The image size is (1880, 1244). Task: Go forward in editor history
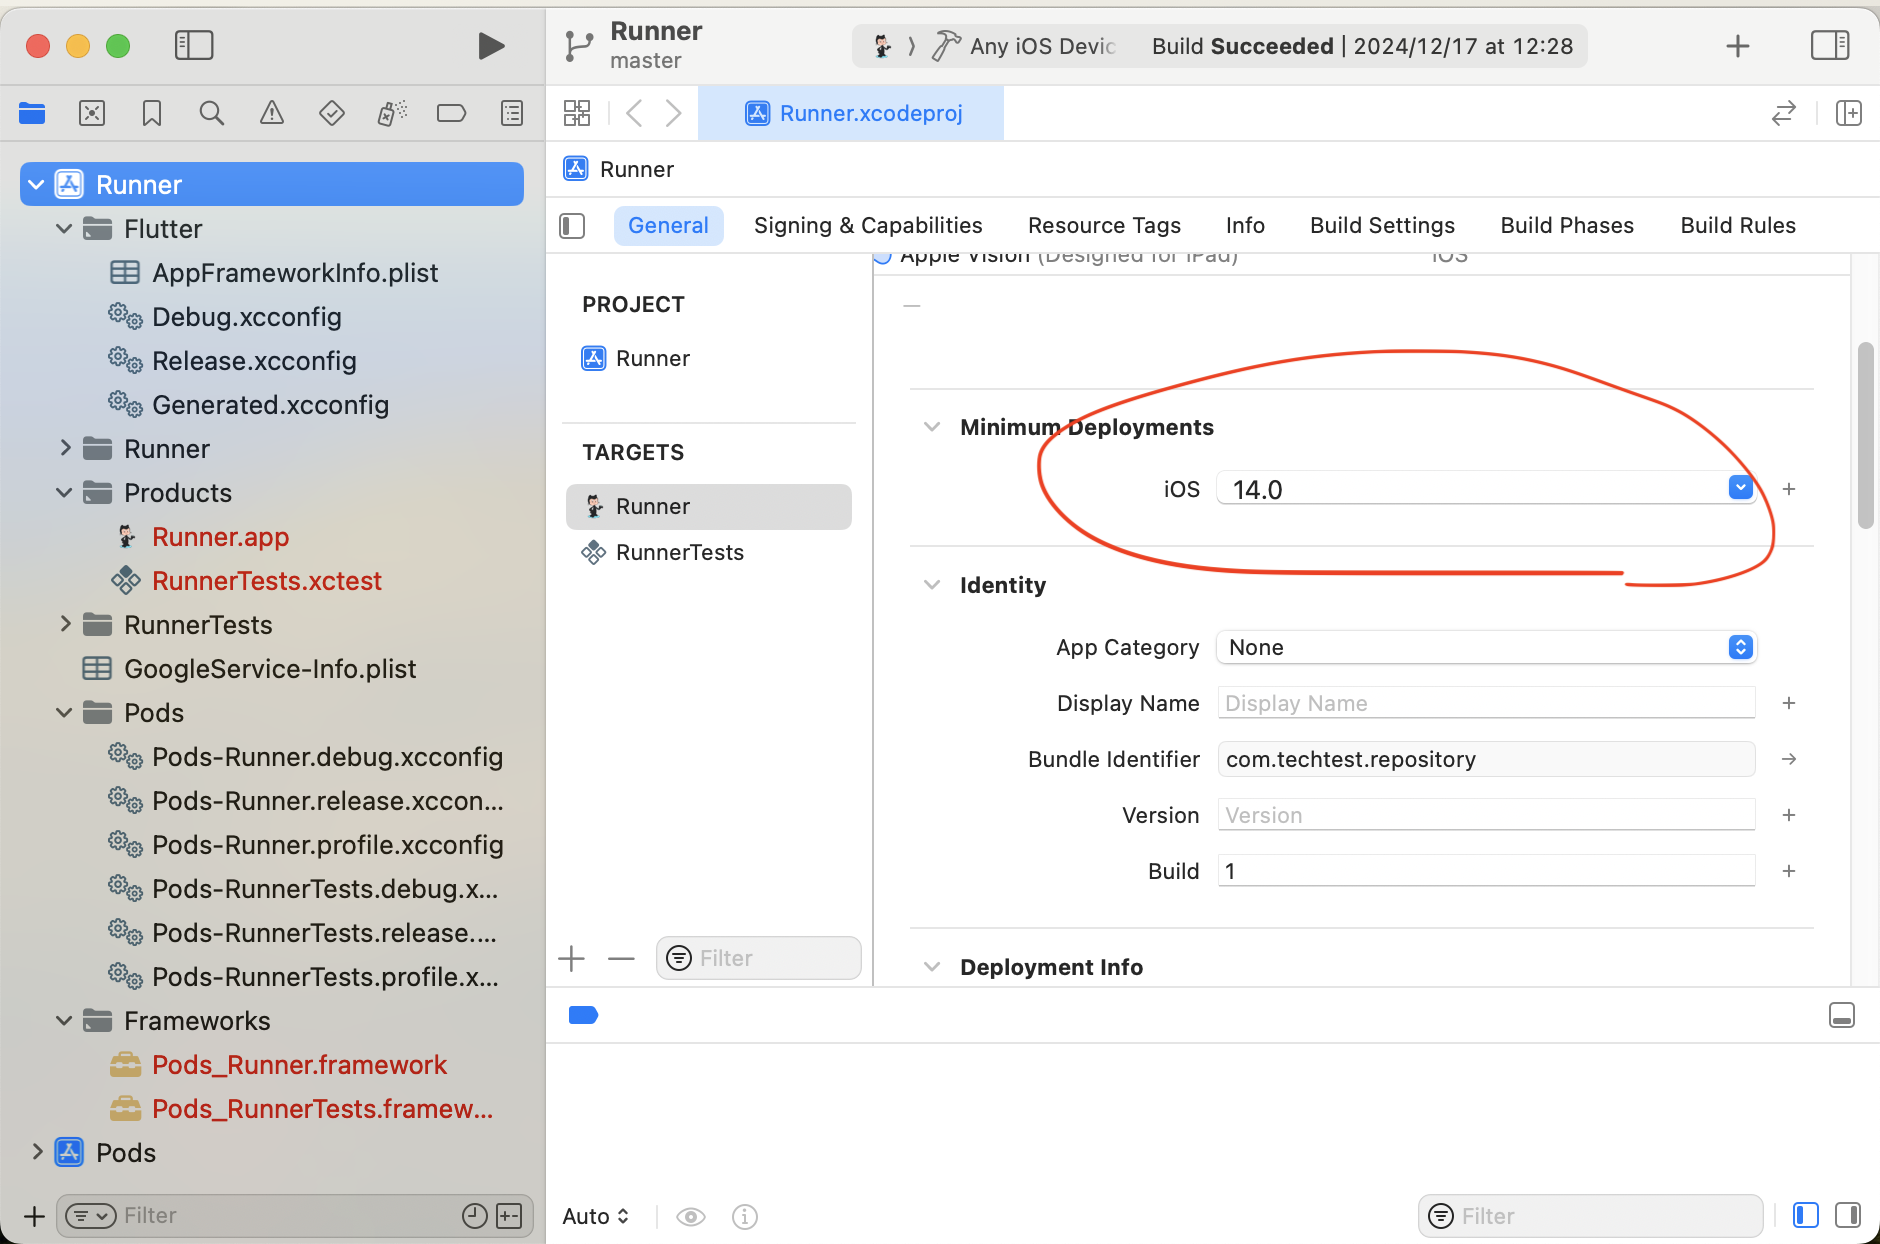click(674, 113)
